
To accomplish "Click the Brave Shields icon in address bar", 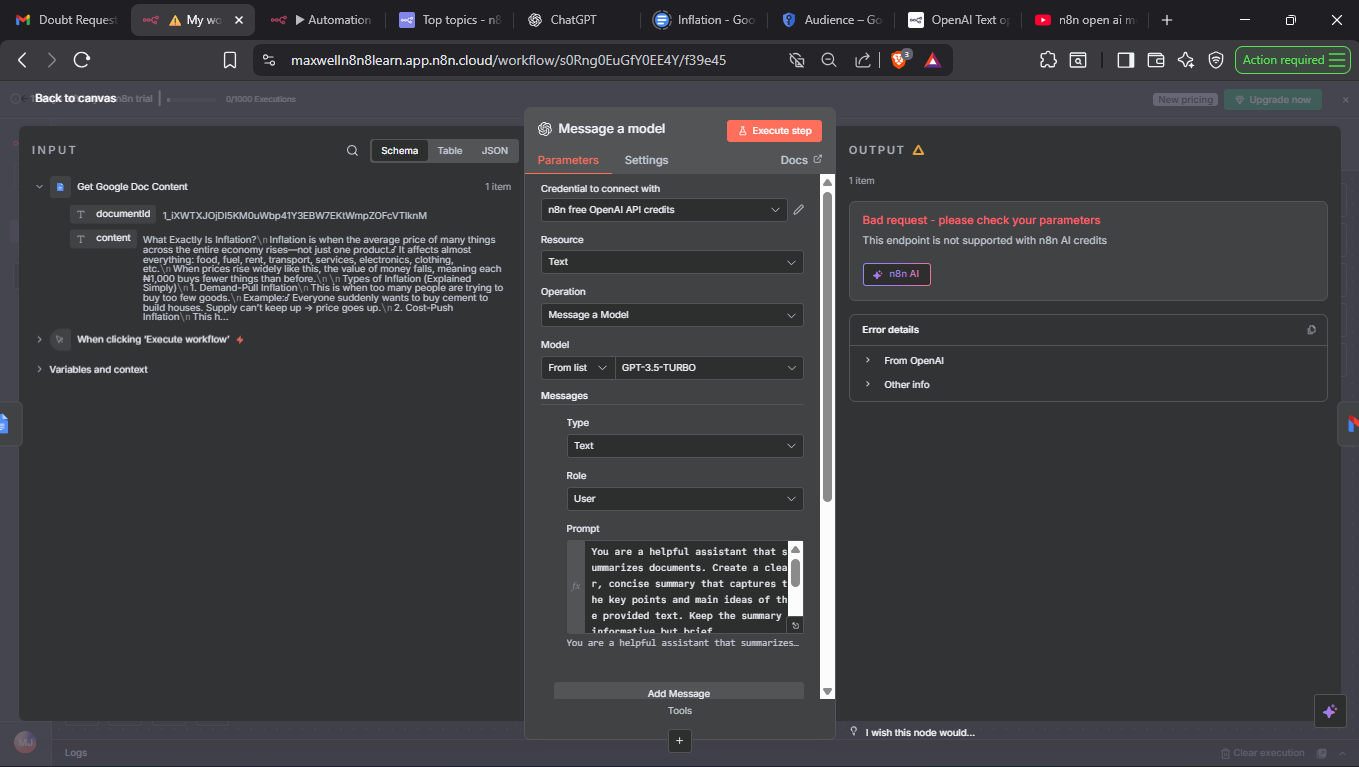I will point(898,61).
